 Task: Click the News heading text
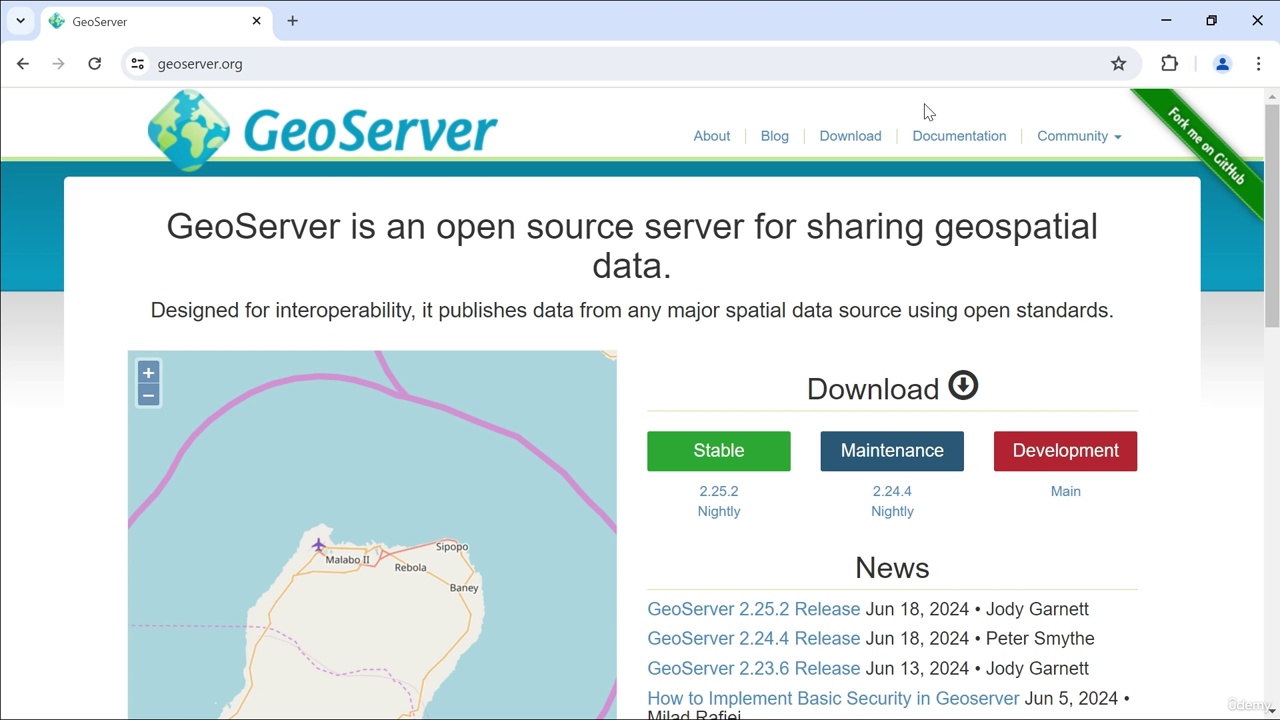tap(892, 568)
